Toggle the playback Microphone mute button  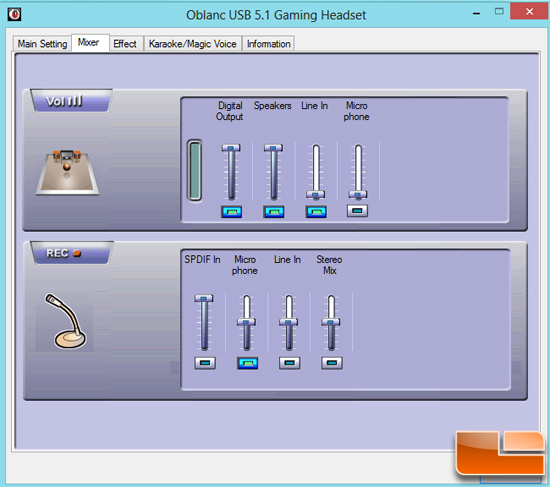pyautogui.click(x=357, y=211)
